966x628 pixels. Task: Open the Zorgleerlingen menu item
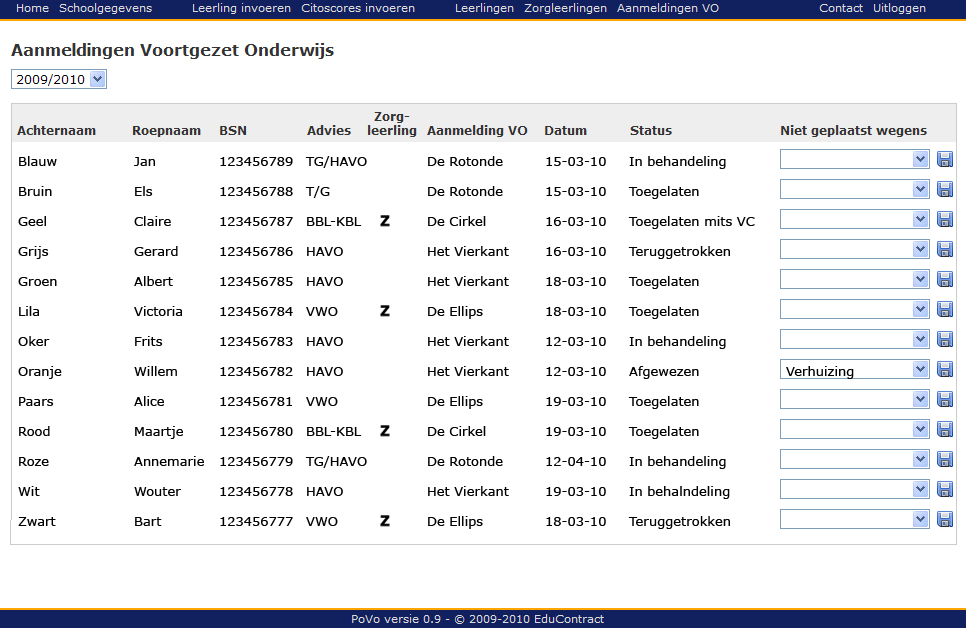coord(565,8)
